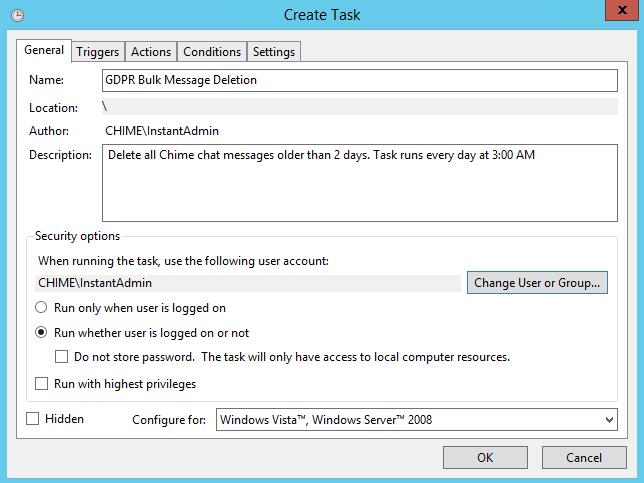Check Run with highest privileges
The height and width of the screenshot is (483, 644).
42,383
